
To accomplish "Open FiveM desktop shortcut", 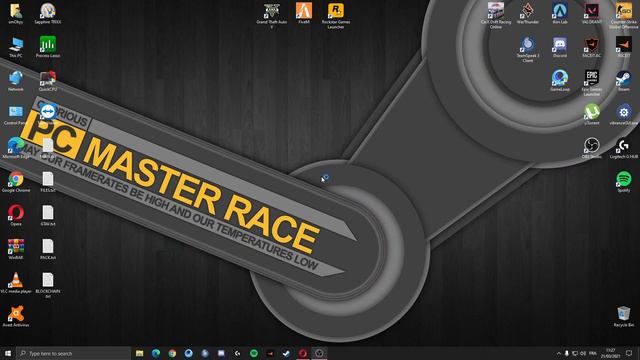I will point(304,13).
